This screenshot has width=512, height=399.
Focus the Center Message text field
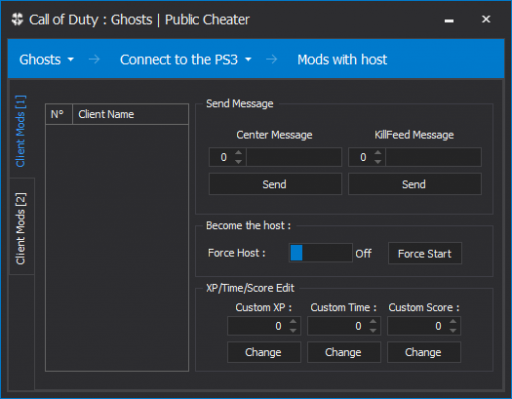coord(294,157)
